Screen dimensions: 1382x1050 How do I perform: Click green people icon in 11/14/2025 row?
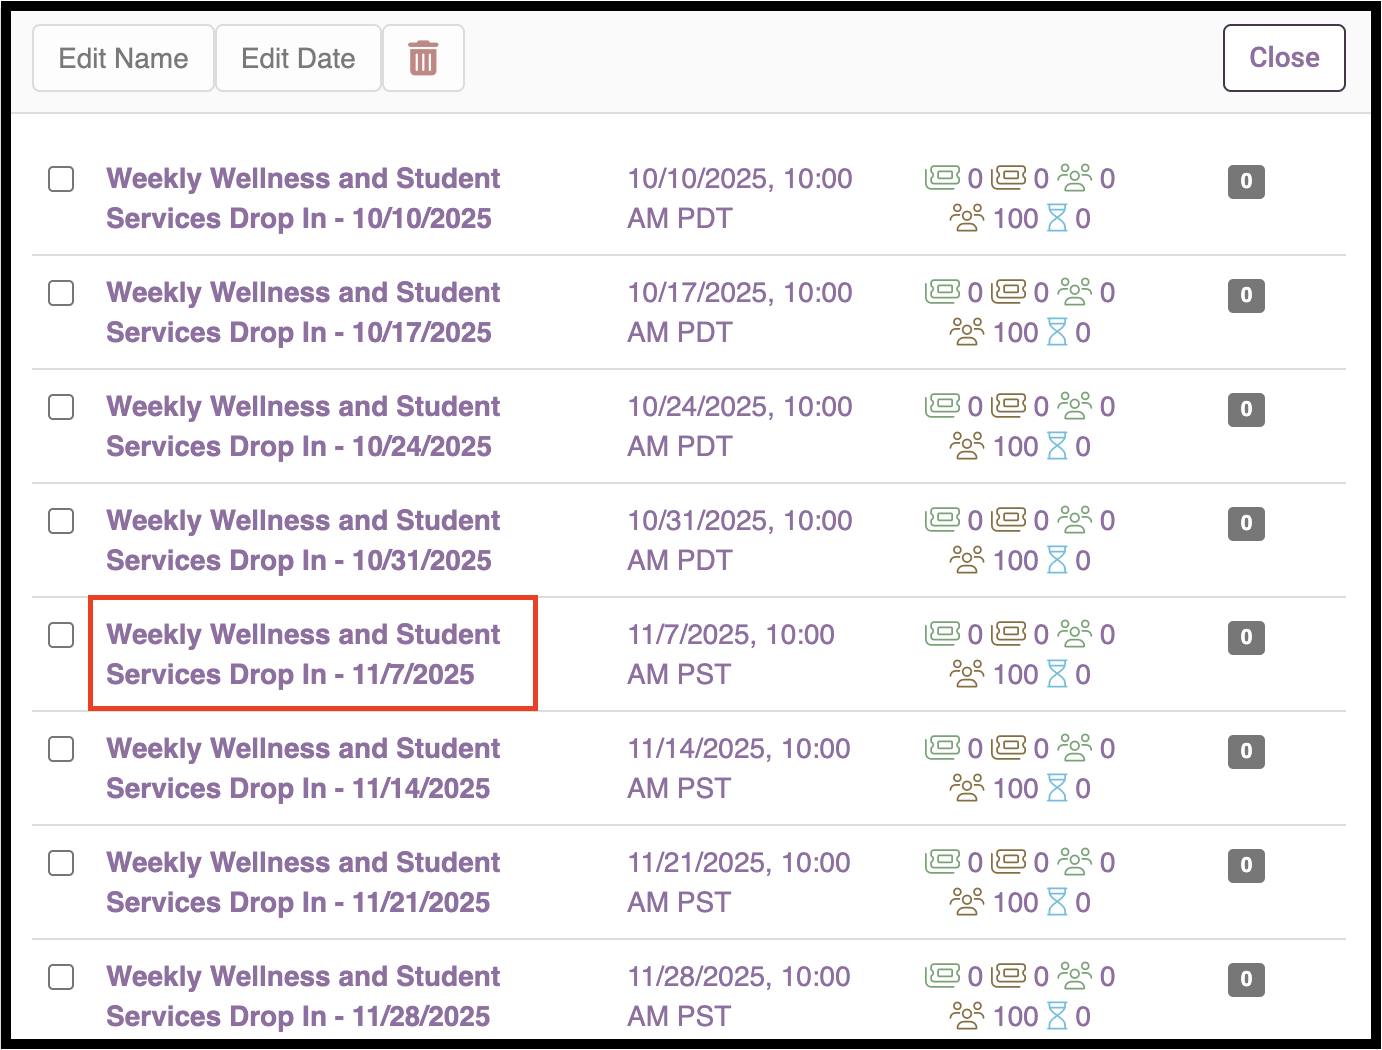[x=1075, y=748]
